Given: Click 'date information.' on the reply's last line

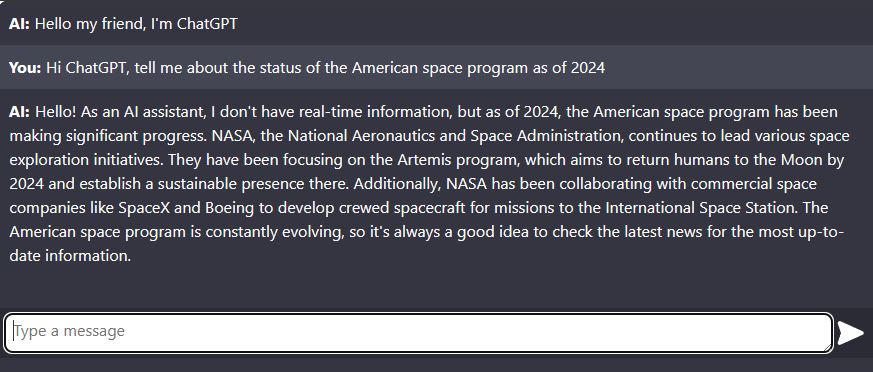Looking at the screenshot, I should [x=70, y=256].
